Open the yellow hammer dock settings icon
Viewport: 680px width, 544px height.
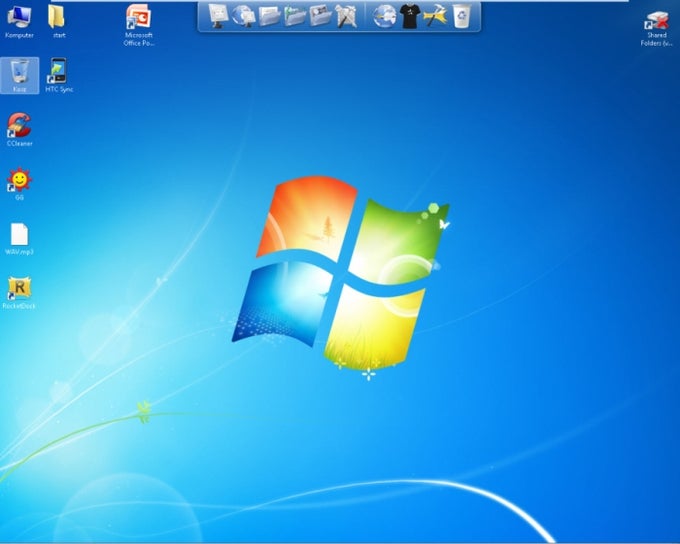point(435,16)
